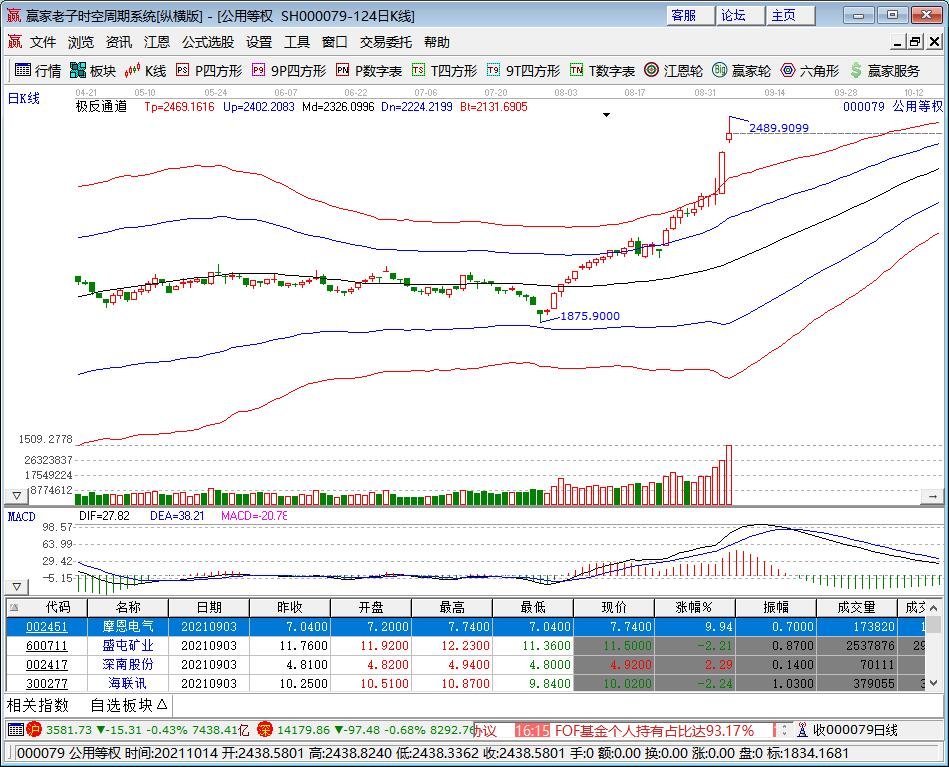
Task: Open the T四方形 tool
Action: (x=444, y=71)
